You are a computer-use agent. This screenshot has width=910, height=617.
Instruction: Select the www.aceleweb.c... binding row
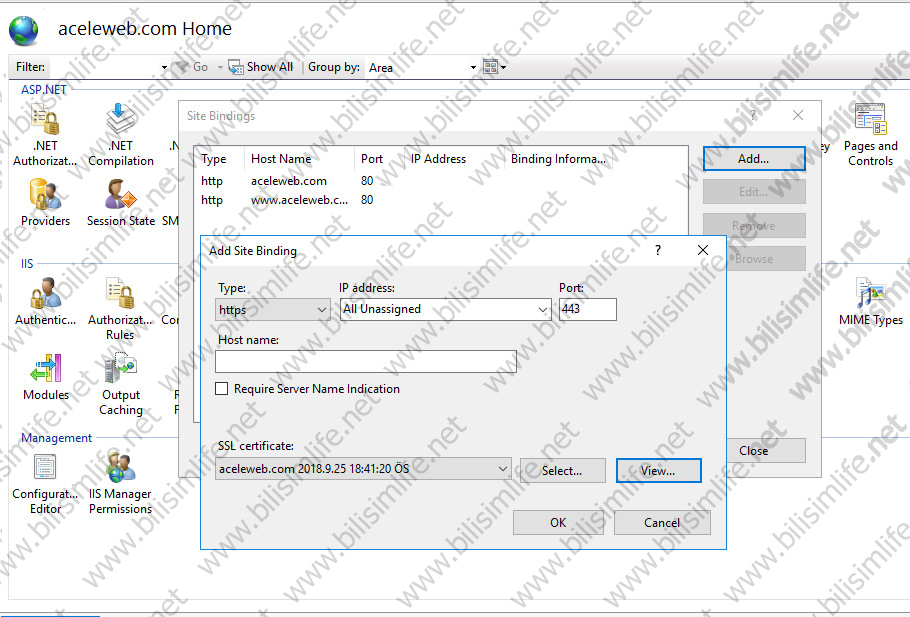point(440,200)
